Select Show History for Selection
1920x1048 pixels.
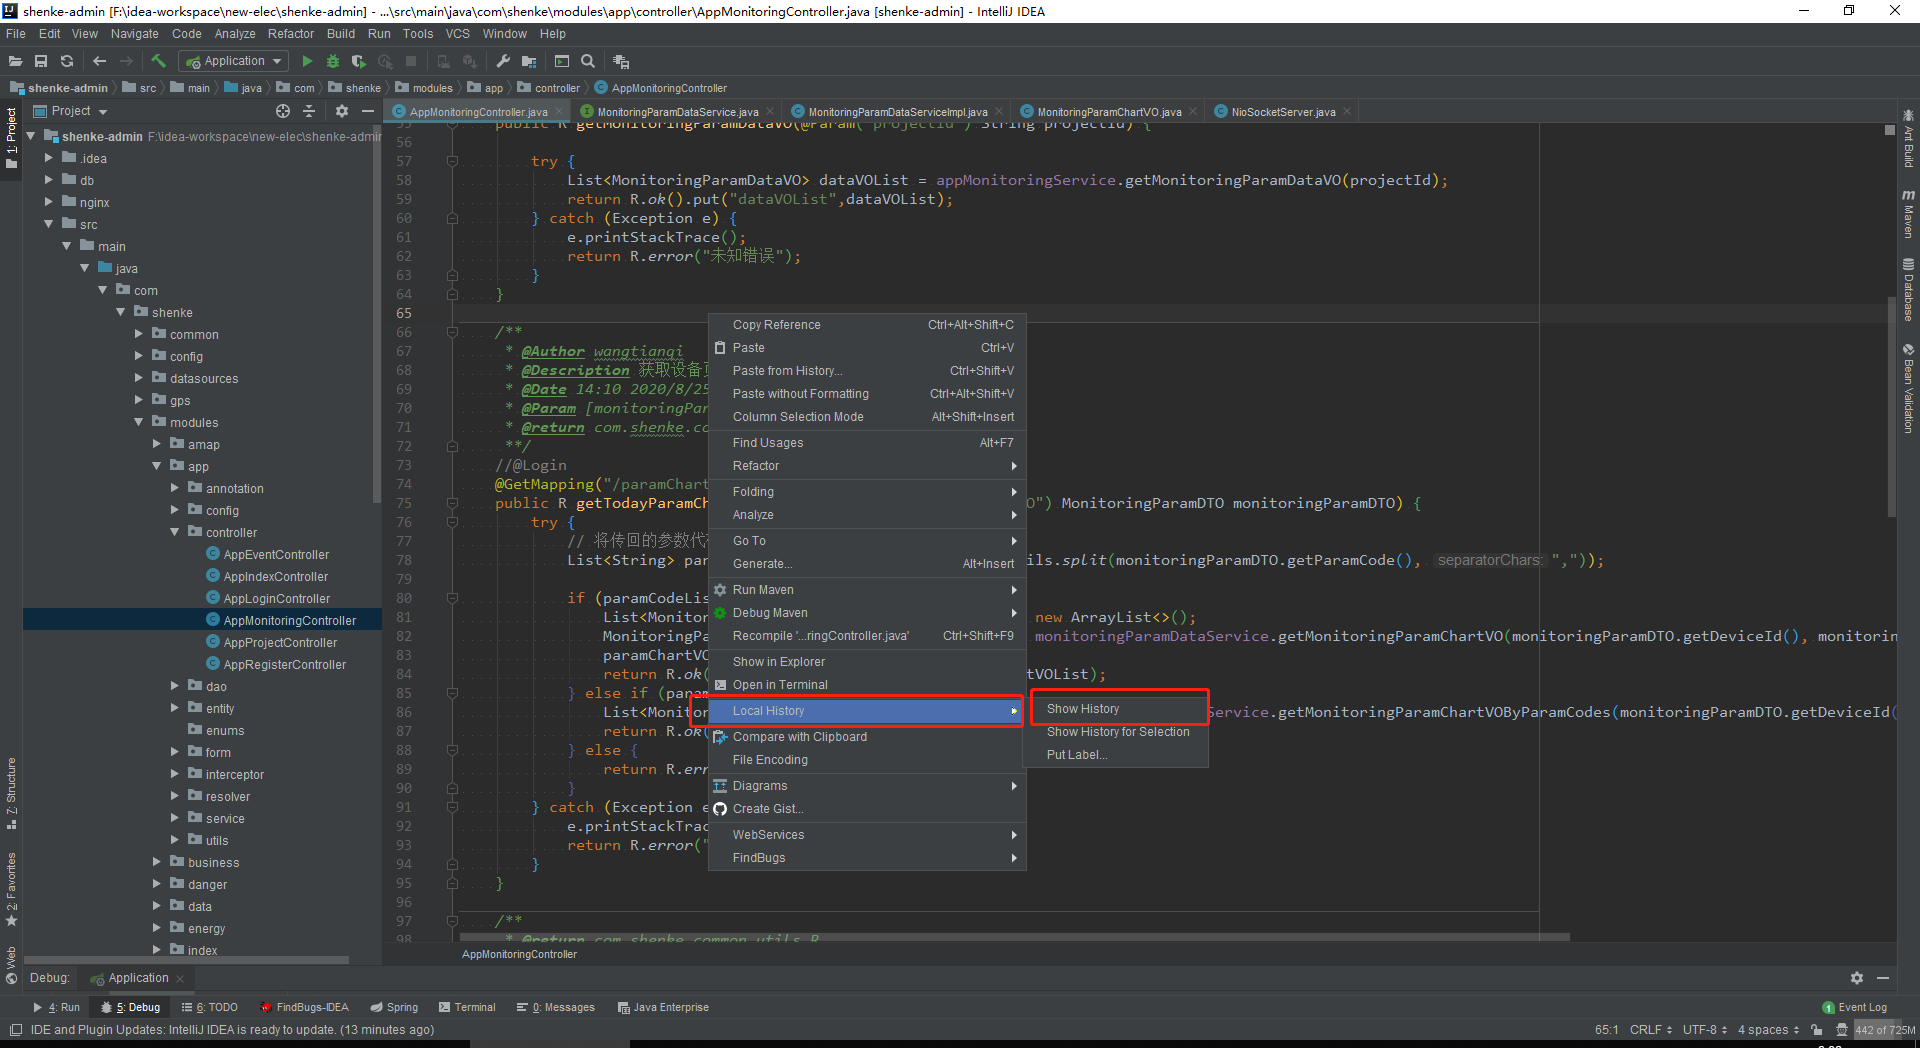(1117, 732)
